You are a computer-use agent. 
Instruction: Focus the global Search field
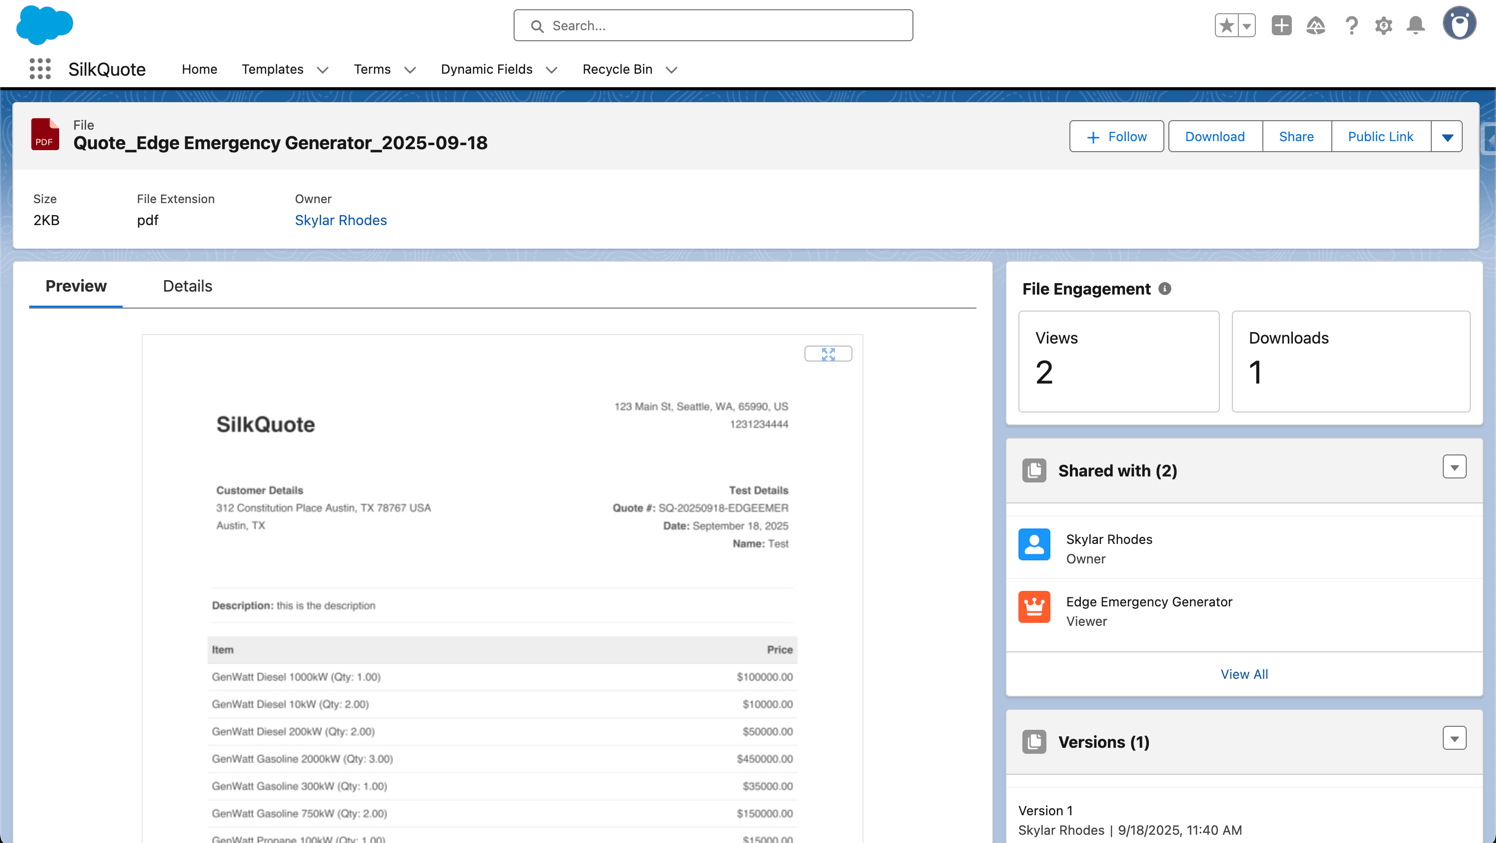713,25
